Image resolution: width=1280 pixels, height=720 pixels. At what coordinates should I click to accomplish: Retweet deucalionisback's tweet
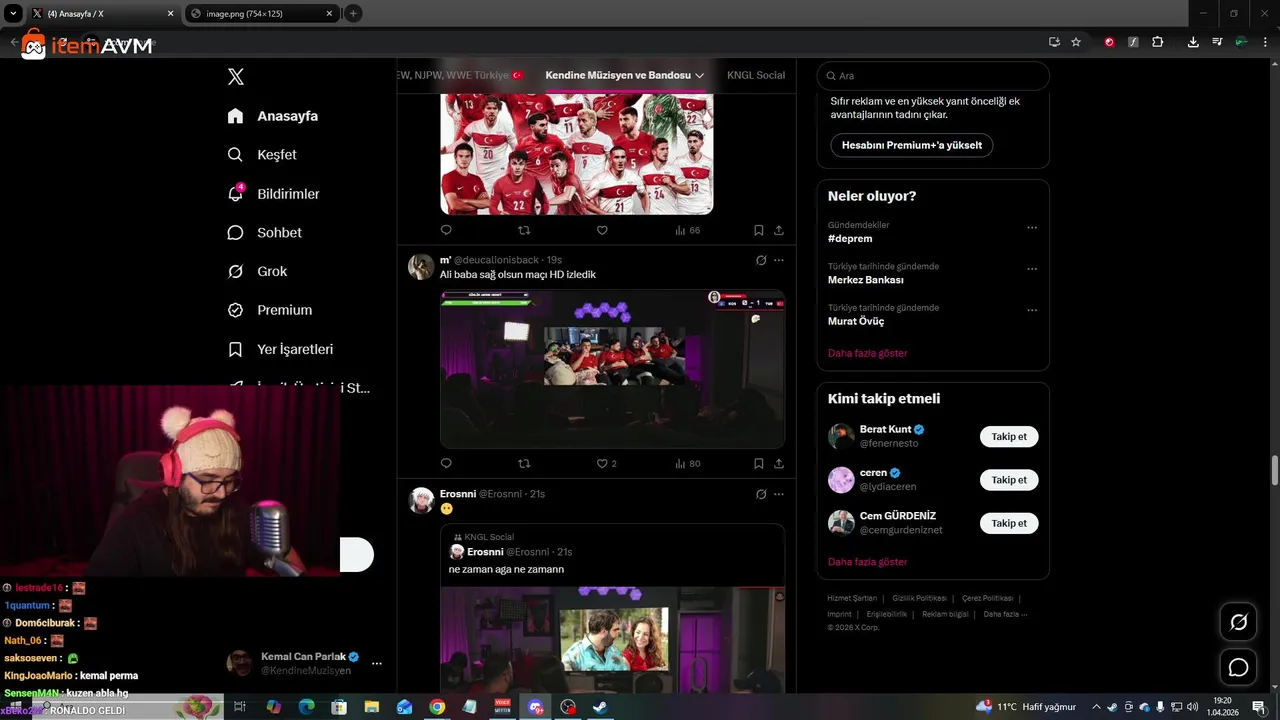(x=524, y=464)
